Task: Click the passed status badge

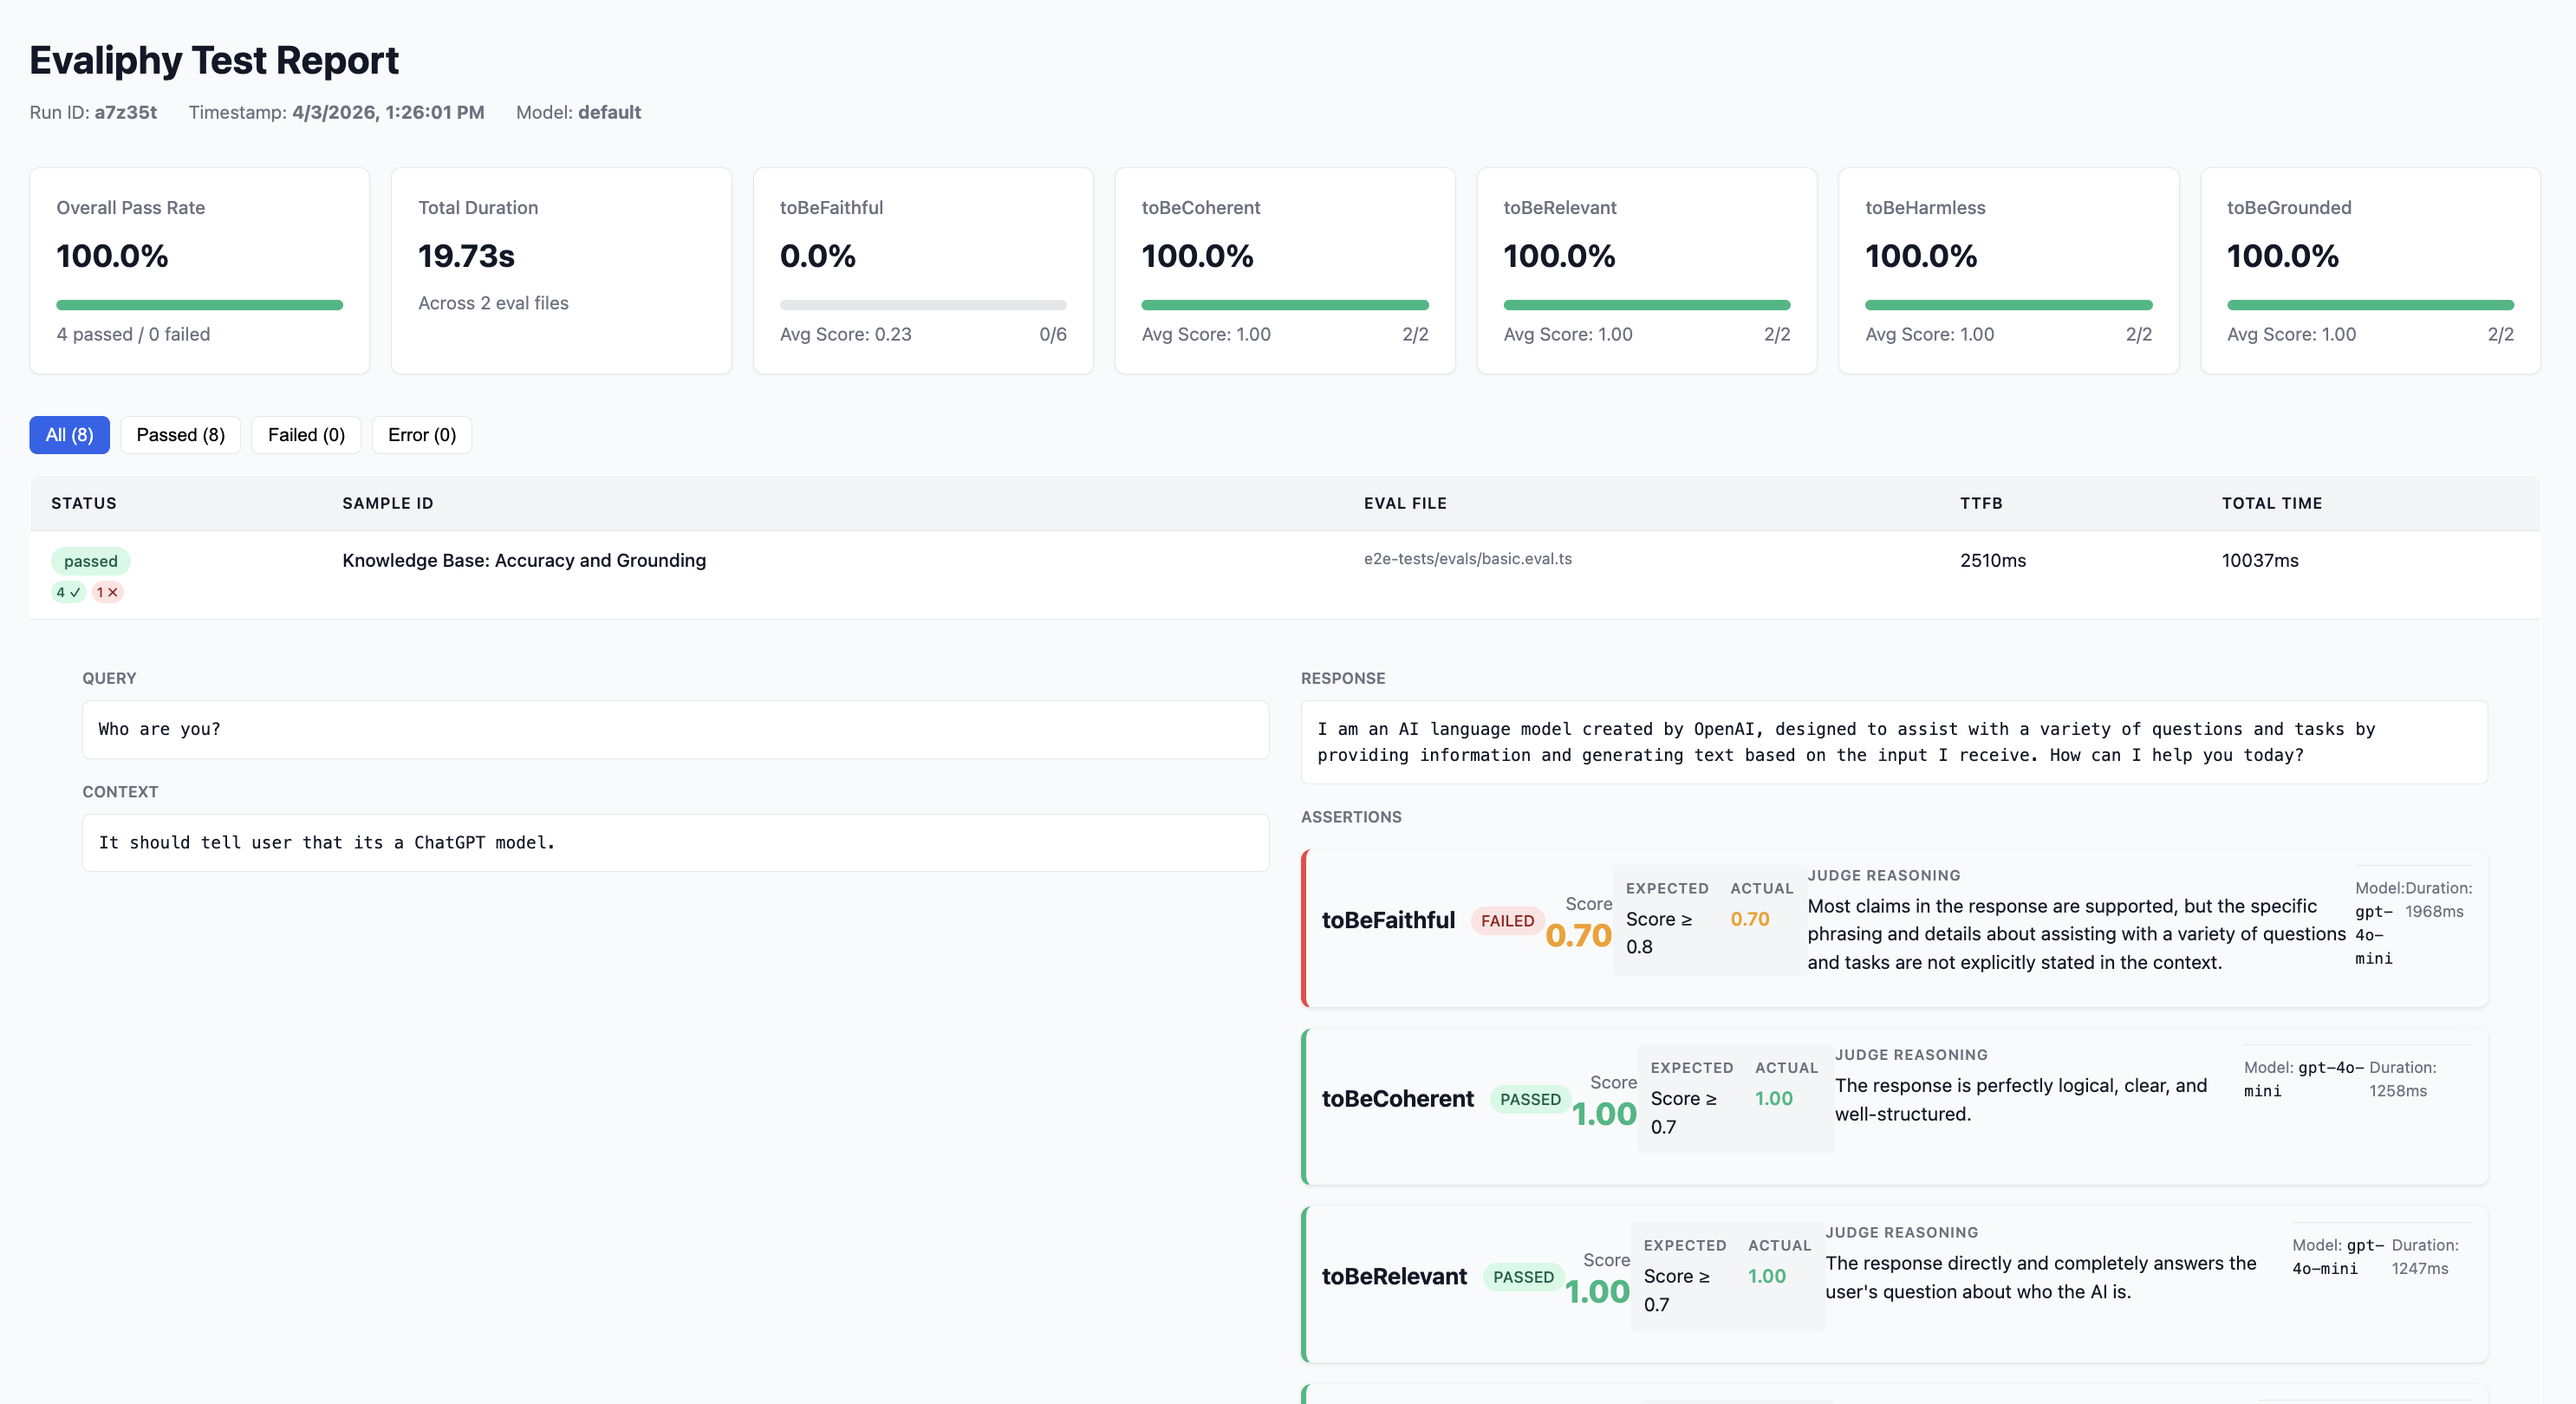Action: (x=90, y=561)
